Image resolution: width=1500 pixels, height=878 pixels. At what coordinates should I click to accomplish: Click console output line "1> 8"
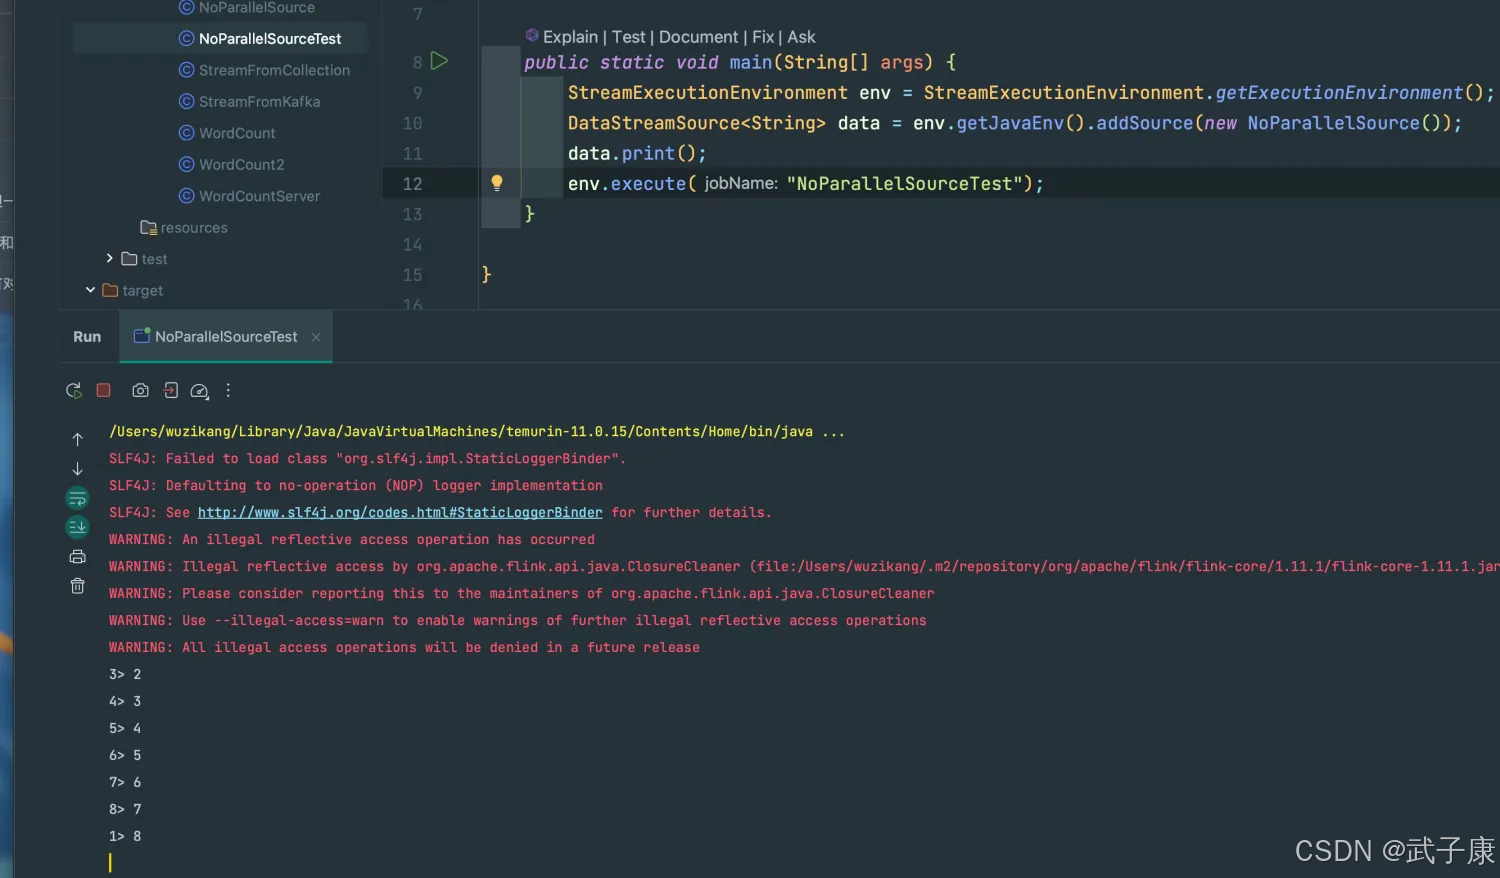[x=125, y=837]
